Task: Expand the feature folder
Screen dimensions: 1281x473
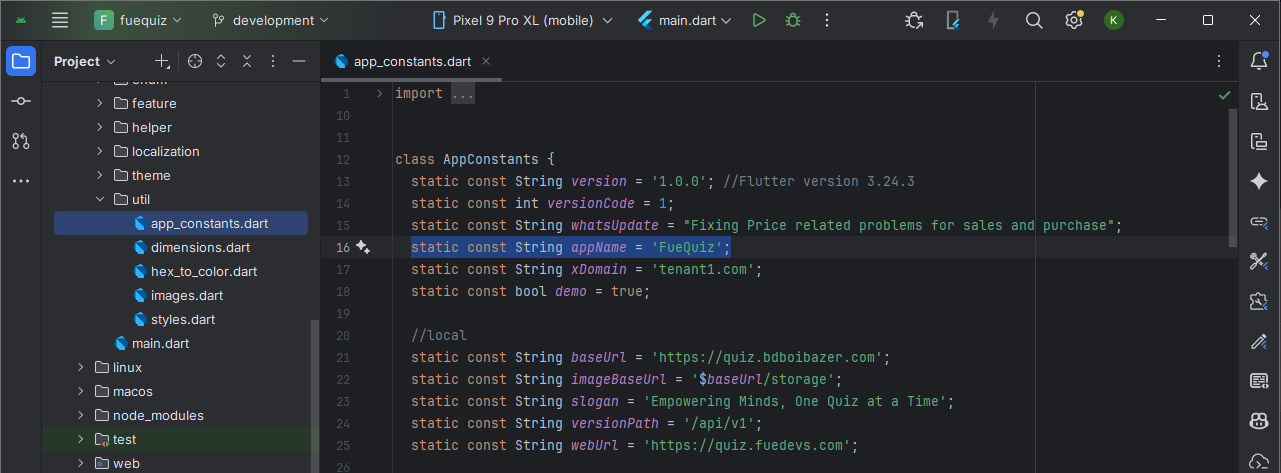Action: 100,103
